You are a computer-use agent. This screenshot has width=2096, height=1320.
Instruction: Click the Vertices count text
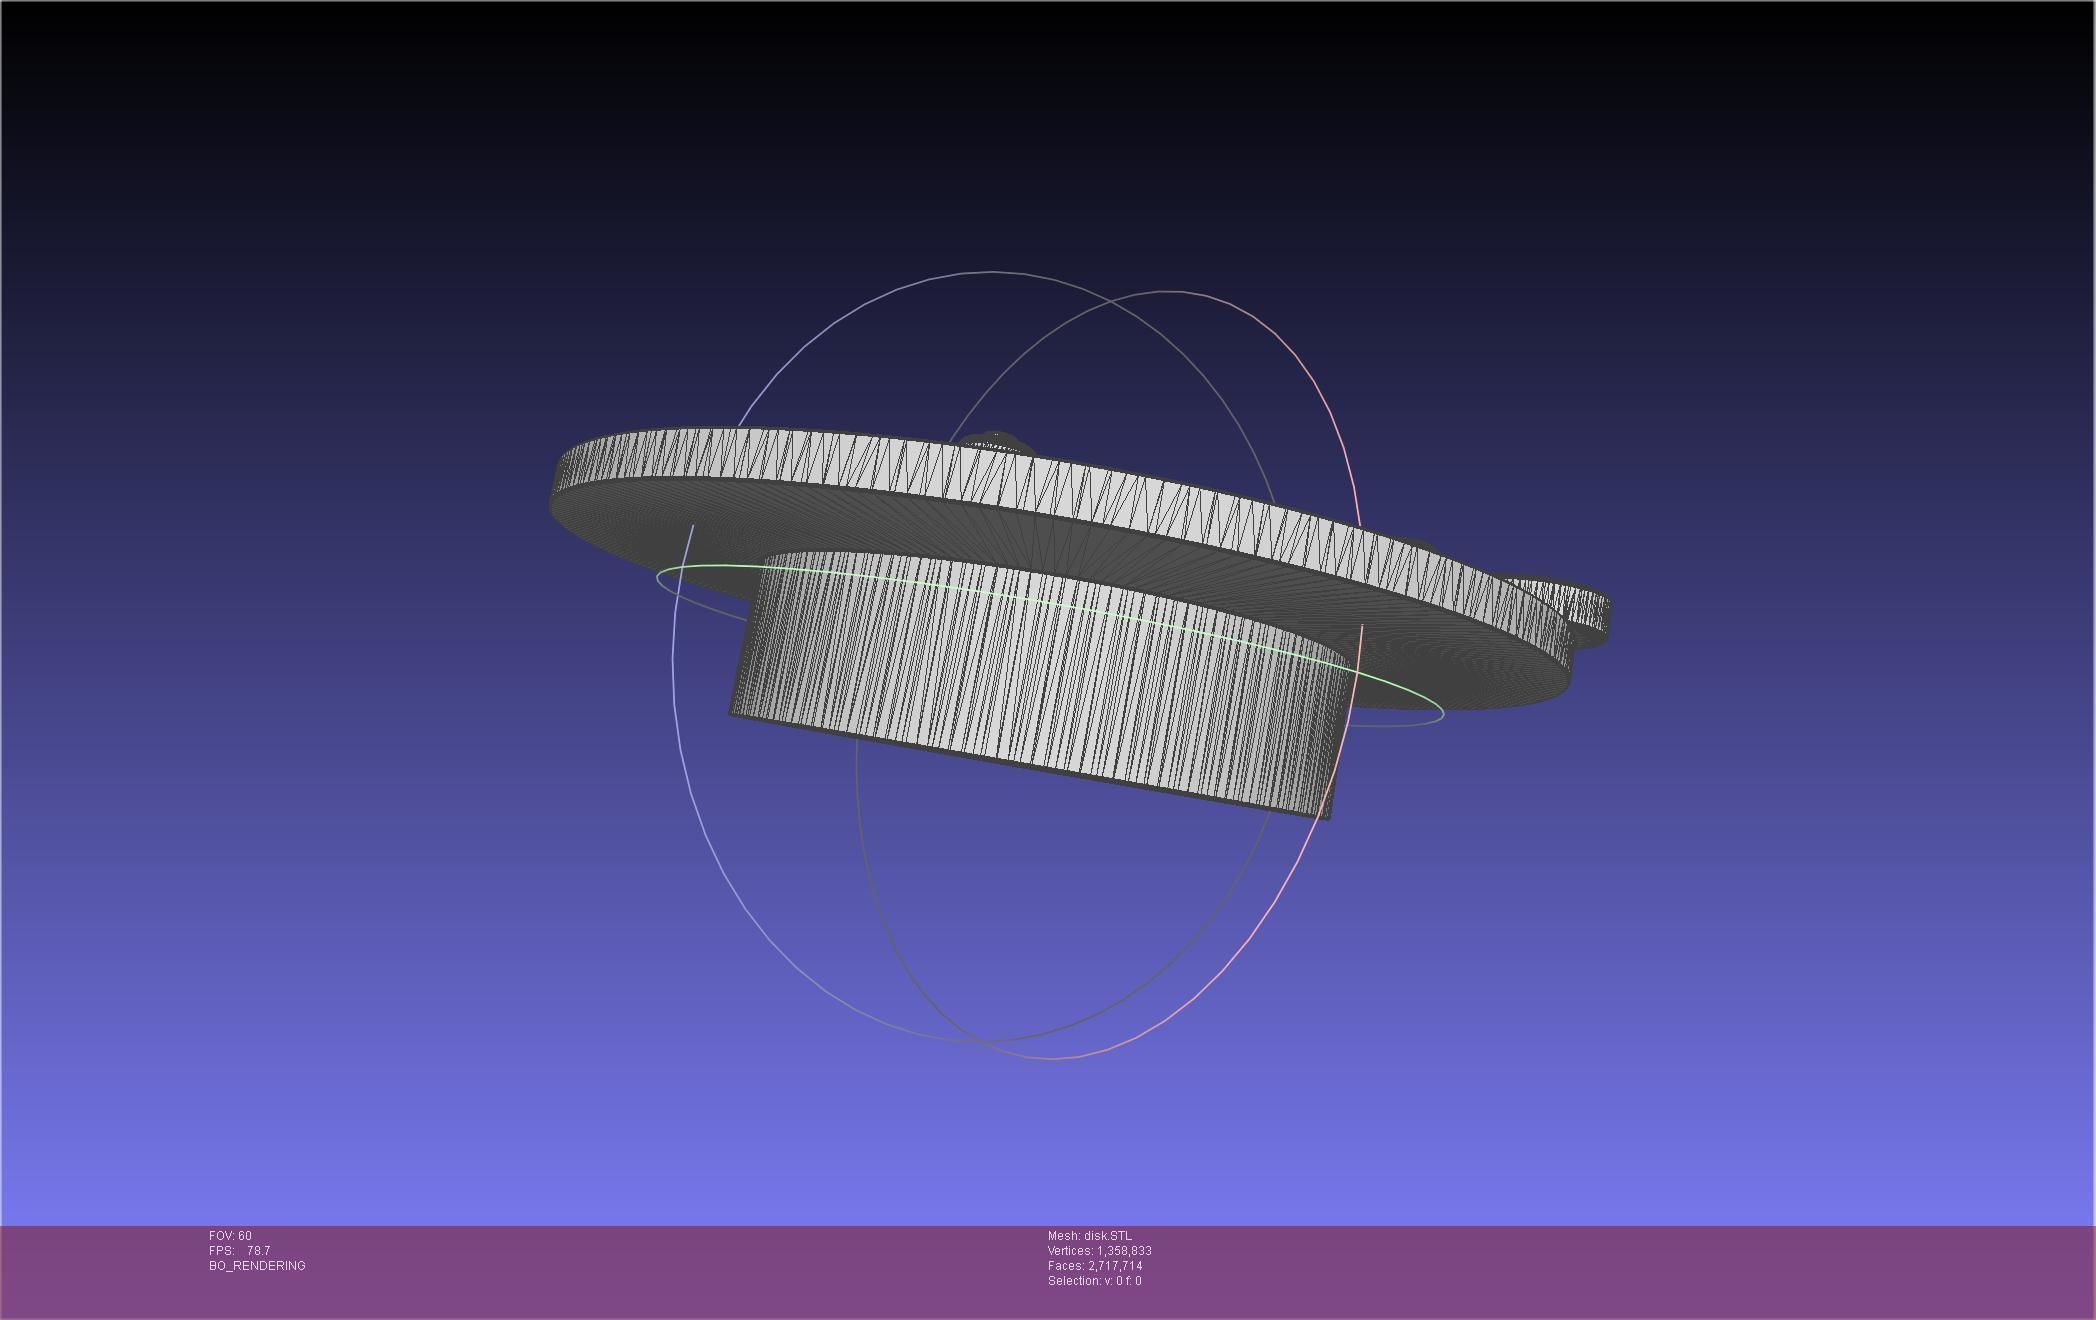[x=1099, y=1251]
